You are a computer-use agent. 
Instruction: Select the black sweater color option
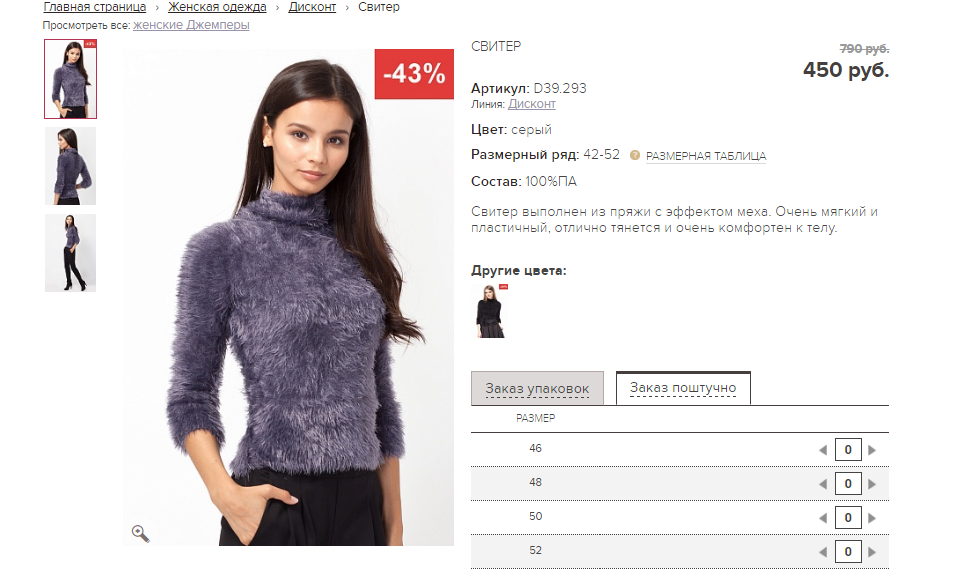(491, 311)
